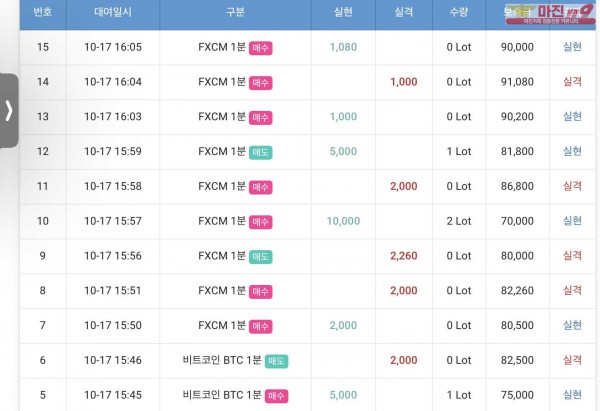Screen dimensions: 600x411
Task: Select the date 10-17 15:58
Action: (113, 186)
